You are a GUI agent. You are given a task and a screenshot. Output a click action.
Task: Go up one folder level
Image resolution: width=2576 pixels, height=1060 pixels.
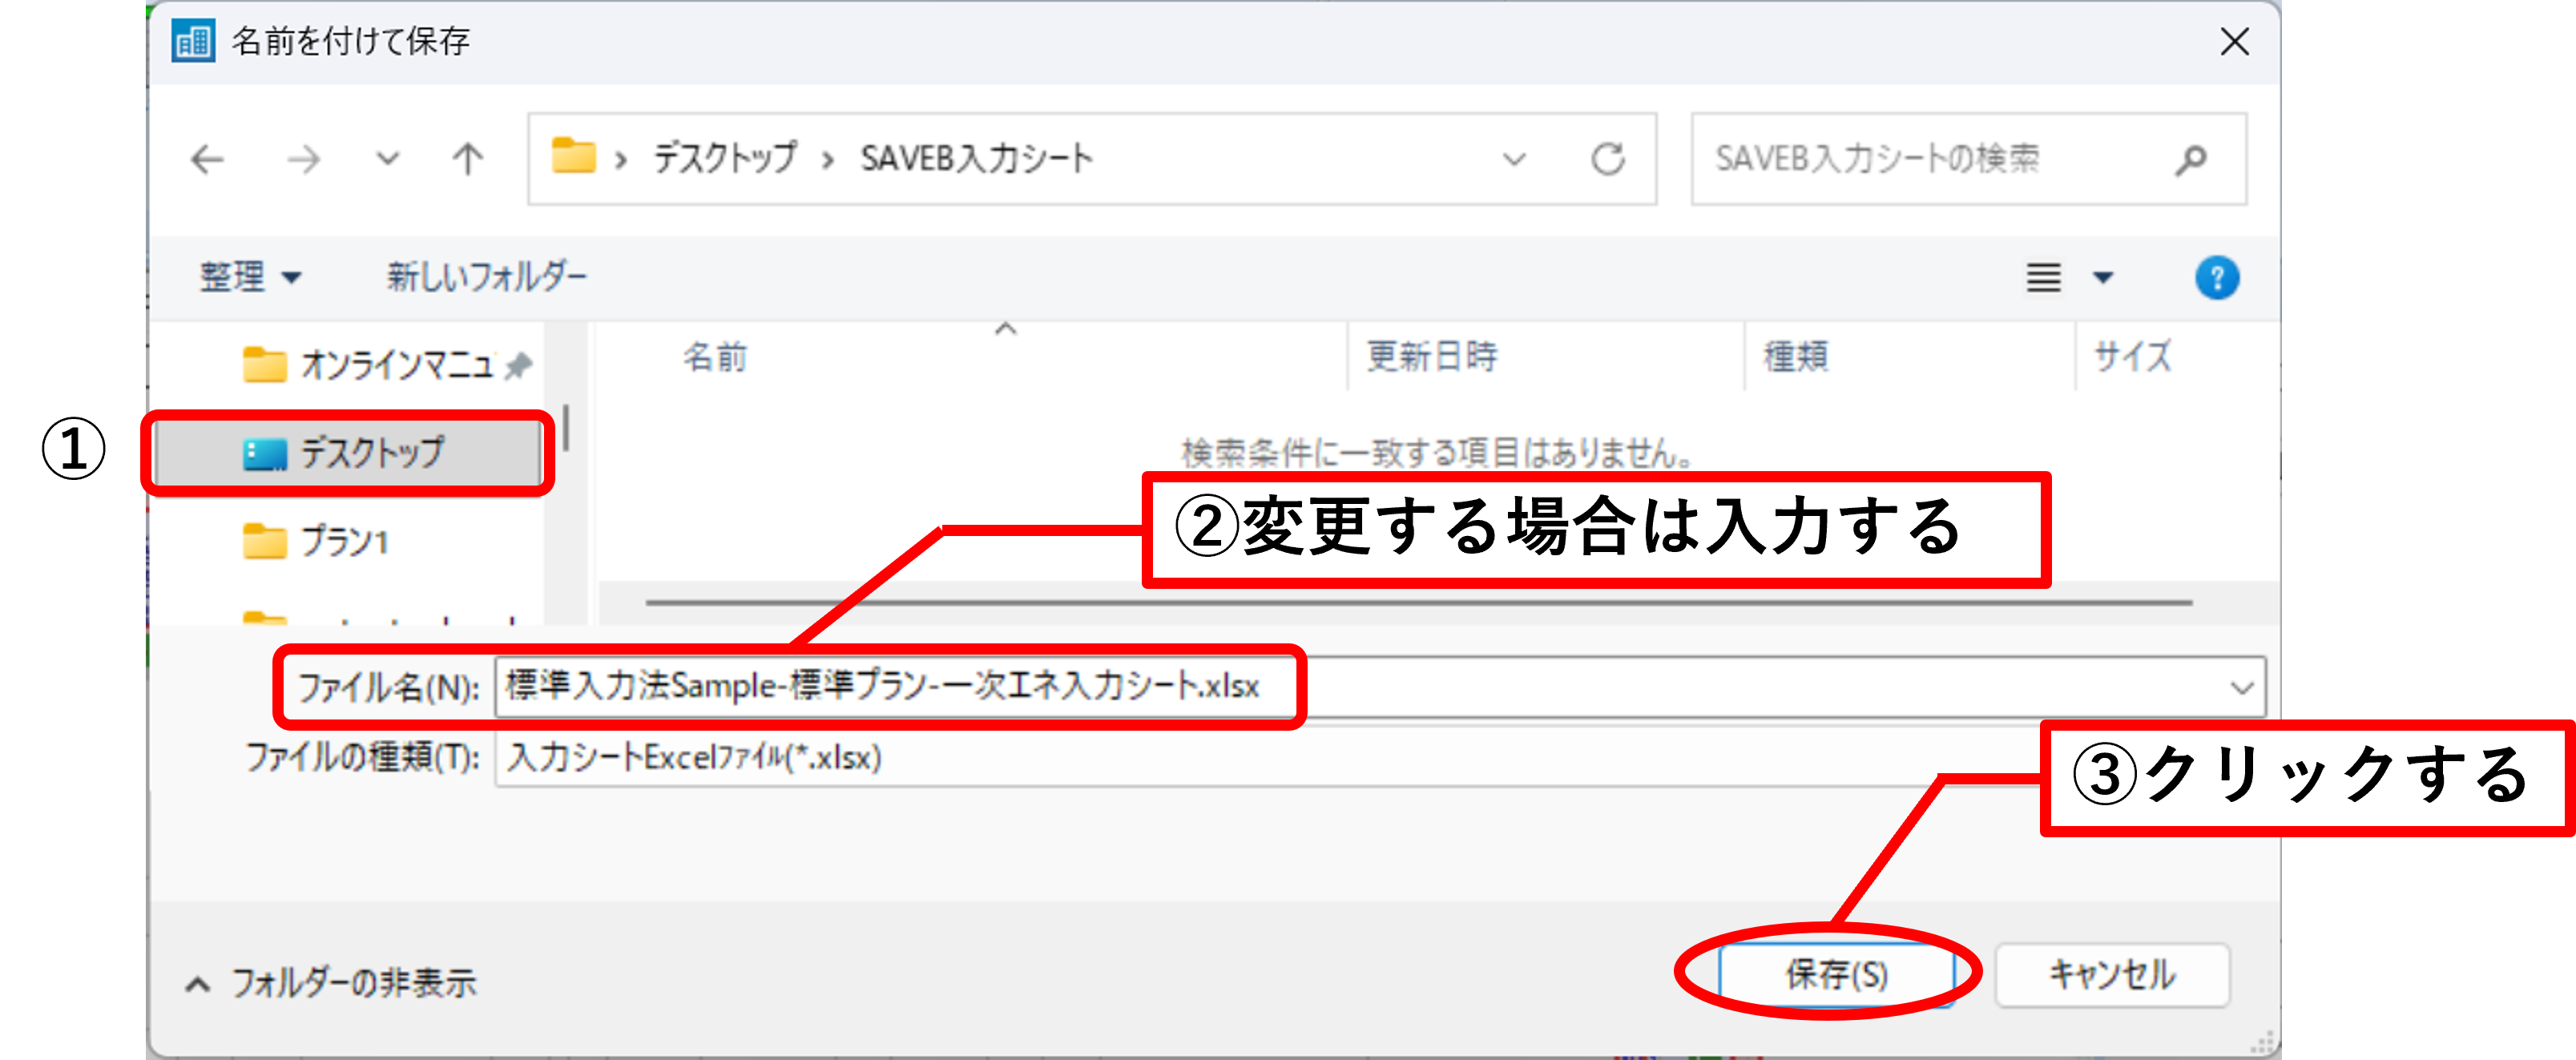click(x=467, y=159)
